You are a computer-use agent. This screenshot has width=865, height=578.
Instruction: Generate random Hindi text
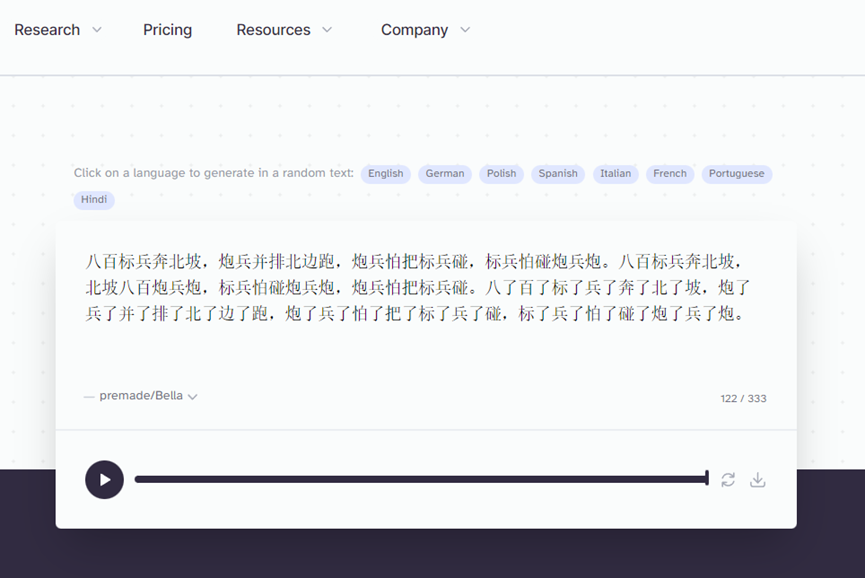point(94,200)
